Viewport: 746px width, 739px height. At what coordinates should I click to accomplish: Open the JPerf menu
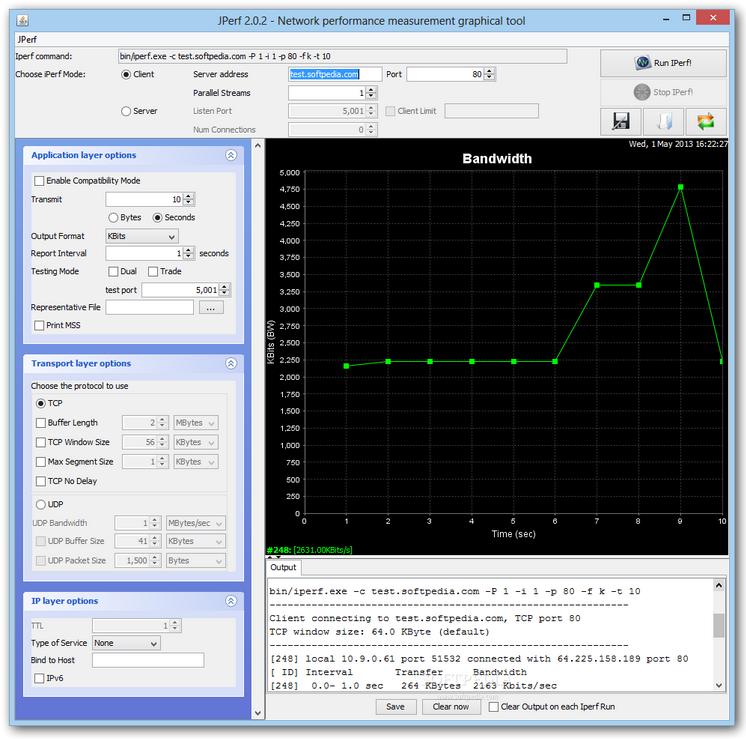27,38
